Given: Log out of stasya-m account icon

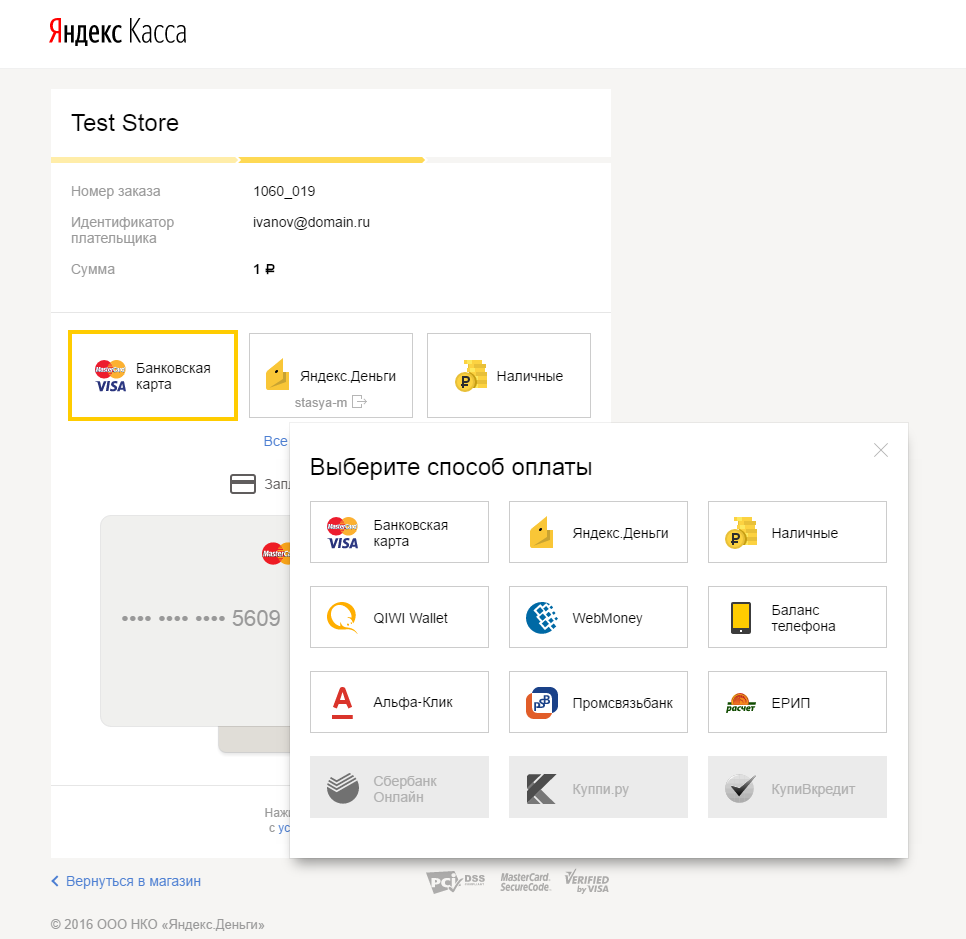Looking at the screenshot, I should coord(359,402).
